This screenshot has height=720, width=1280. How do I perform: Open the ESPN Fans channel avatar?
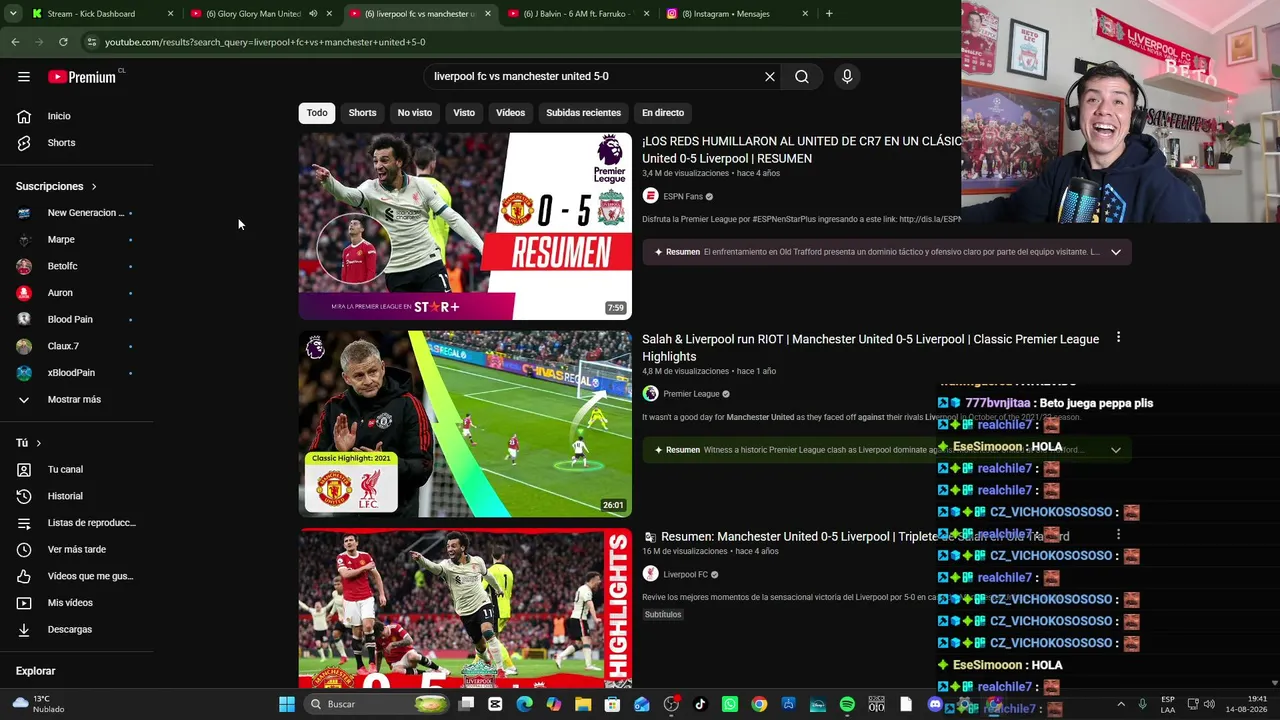[650, 196]
